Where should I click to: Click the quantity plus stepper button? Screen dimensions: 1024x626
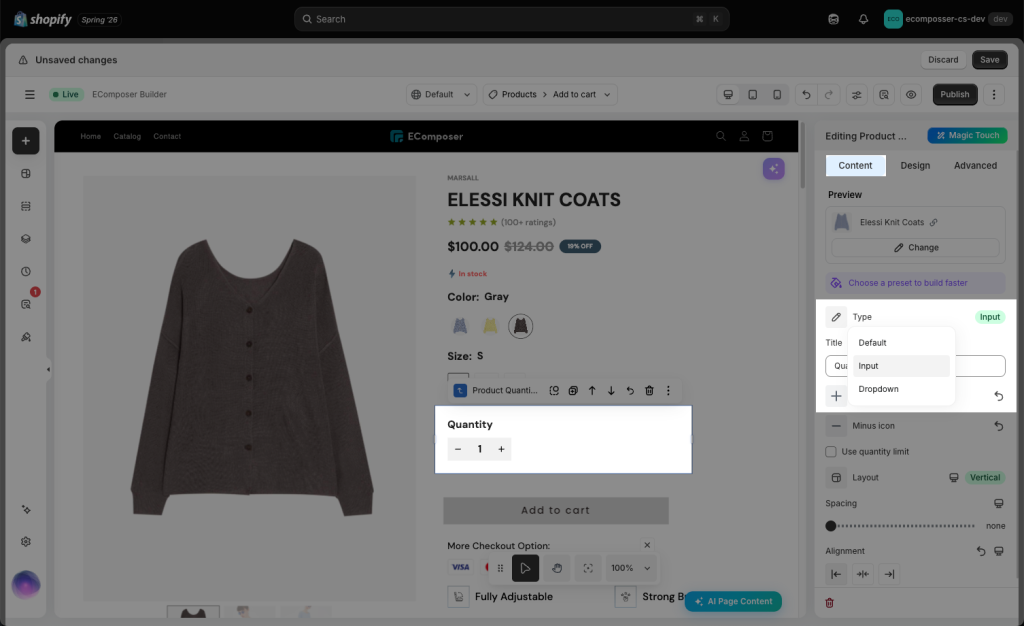[x=501, y=449]
